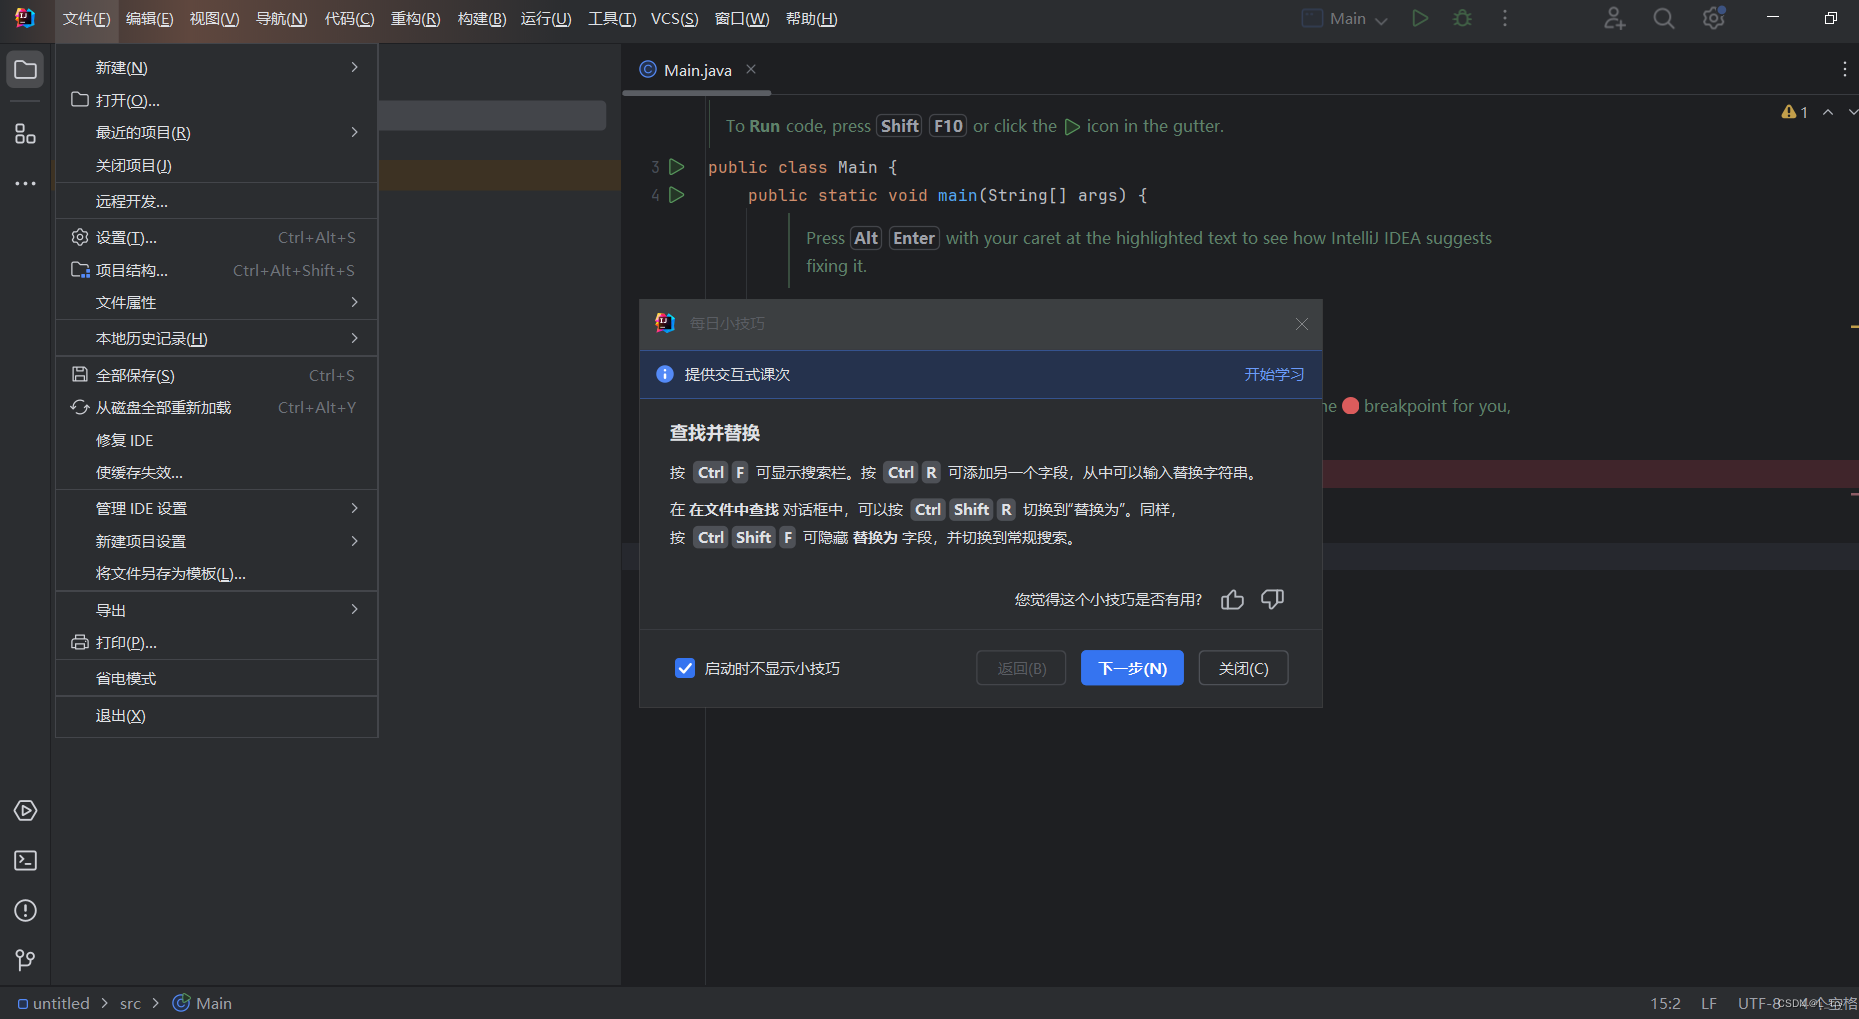Jump to the previous highlighted problem arrow
1859x1019 pixels.
click(x=1828, y=112)
